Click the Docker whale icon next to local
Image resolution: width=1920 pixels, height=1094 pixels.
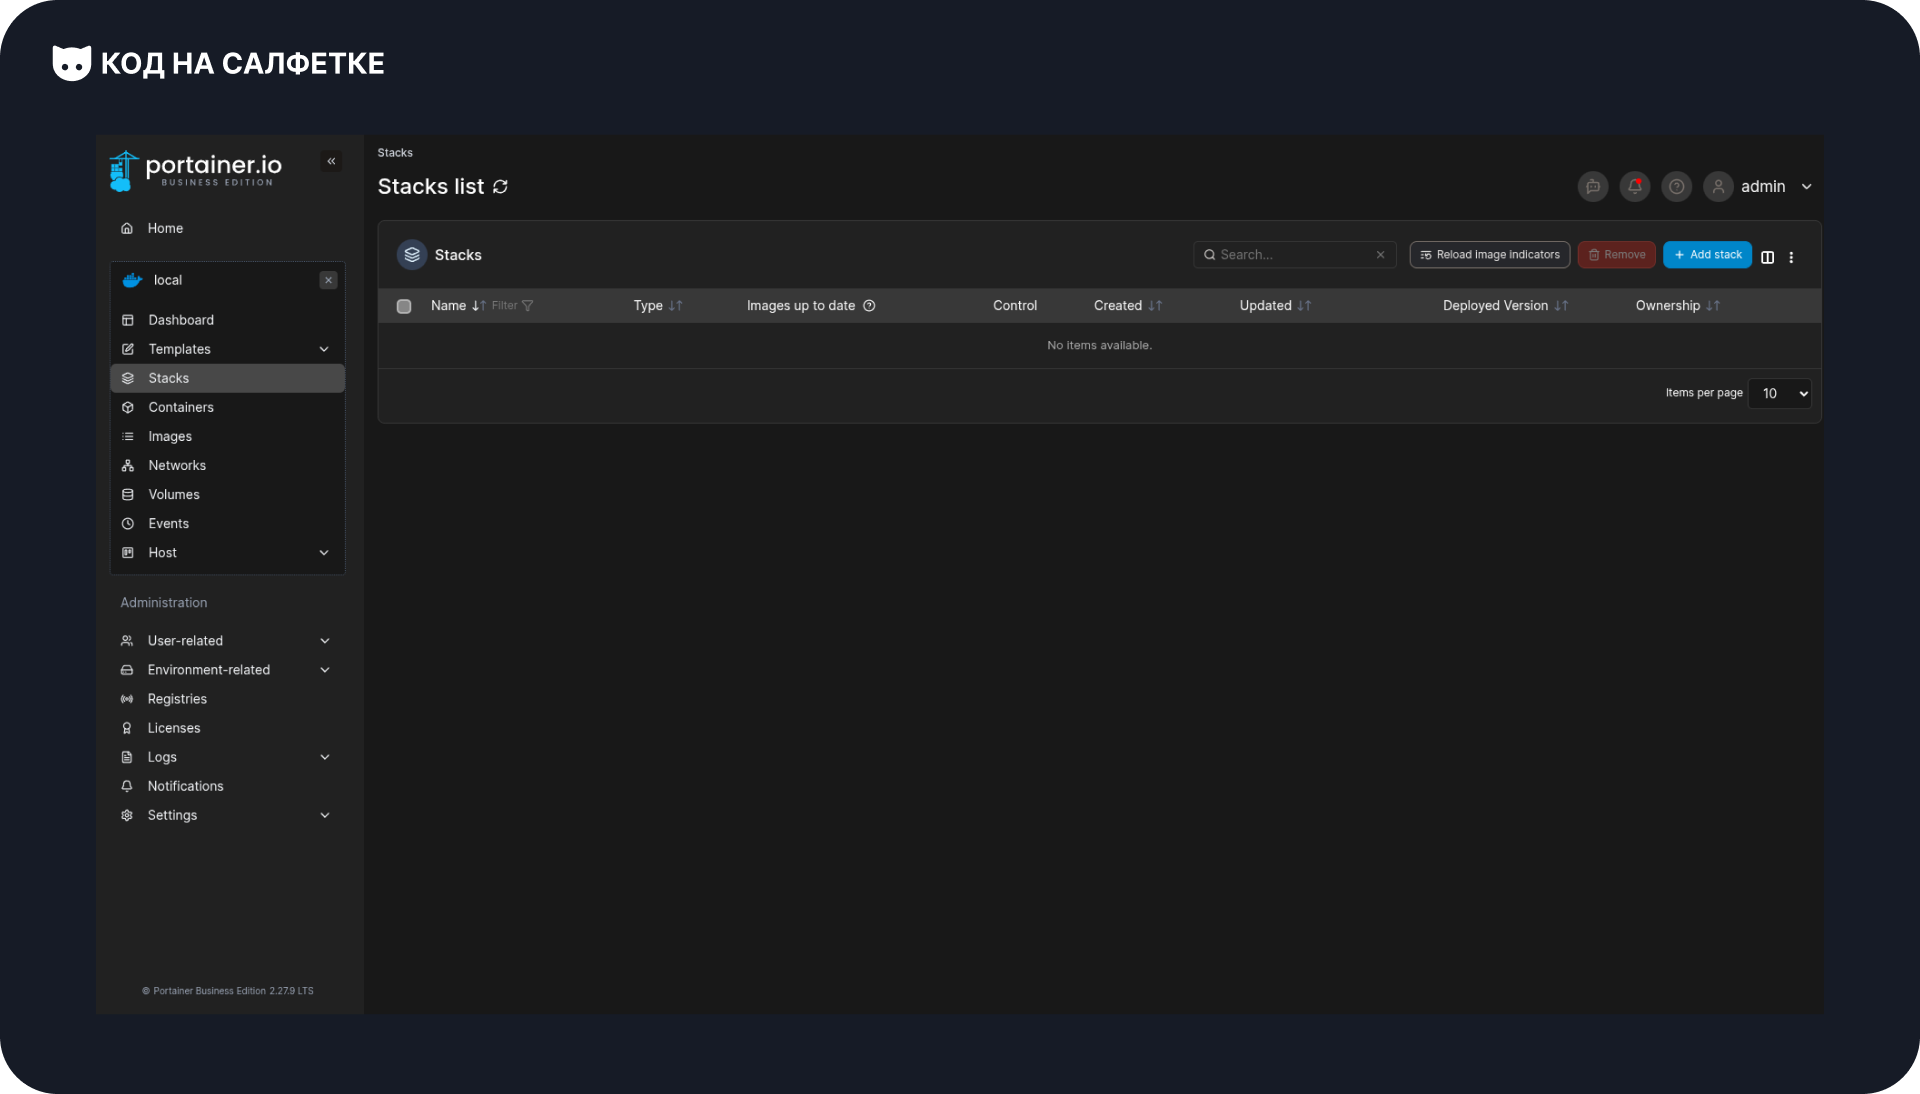pyautogui.click(x=132, y=280)
